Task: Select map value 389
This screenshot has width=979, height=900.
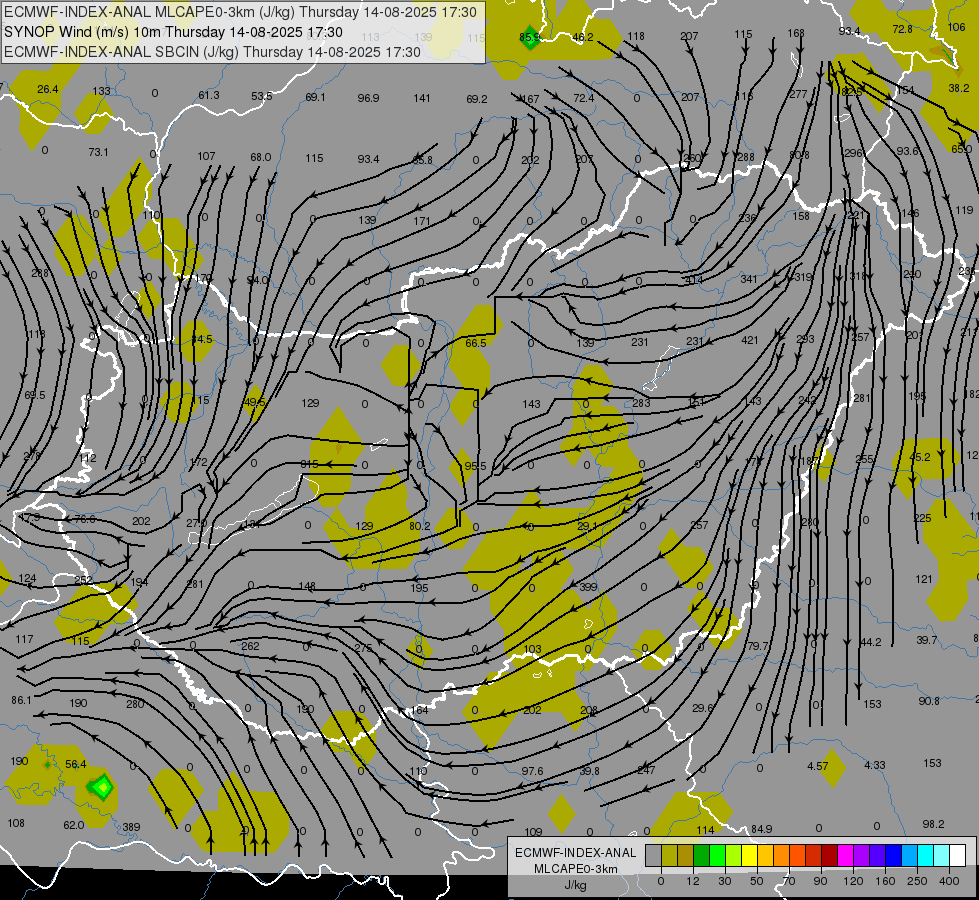Action: [131, 827]
